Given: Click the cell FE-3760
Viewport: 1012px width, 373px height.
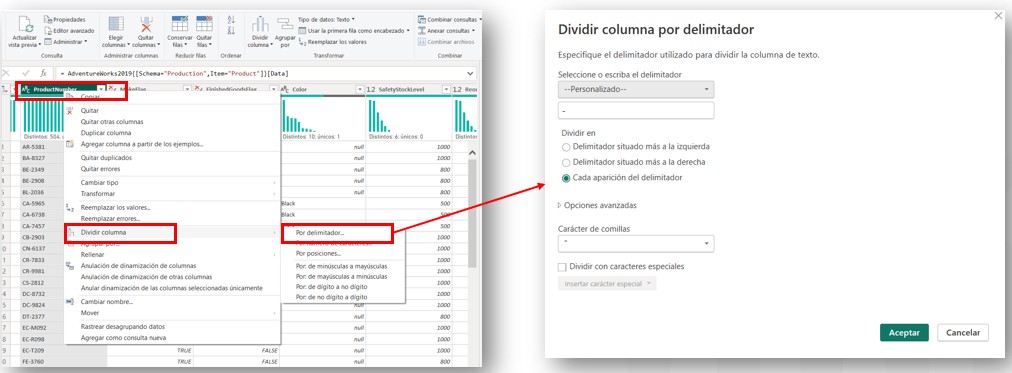Looking at the screenshot, I should 34,363.
